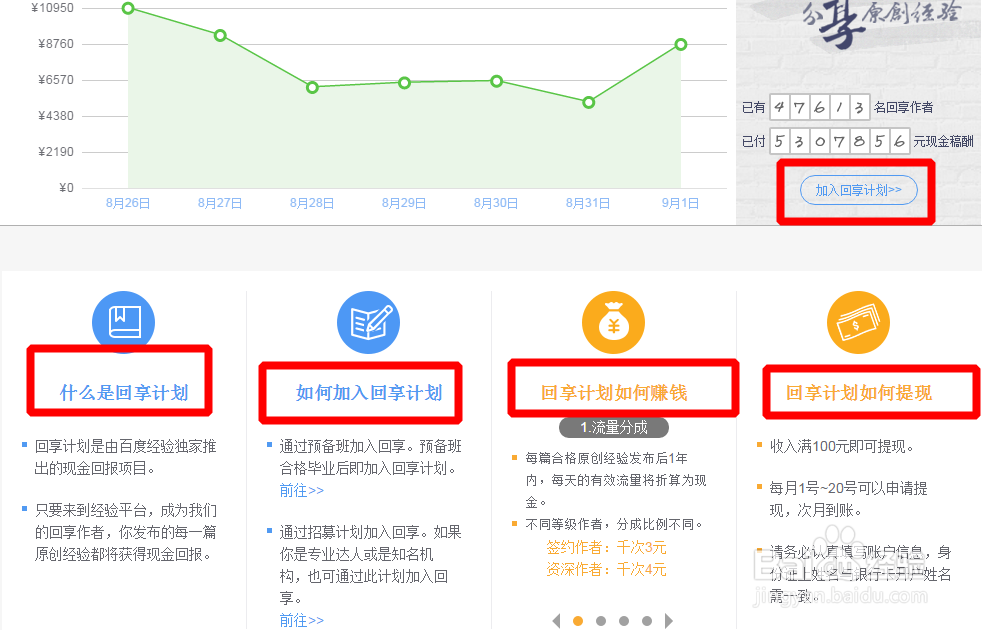The width and height of the screenshot is (982, 630).
Task: Click the left carousel chevron arrow
Action: click(557, 621)
